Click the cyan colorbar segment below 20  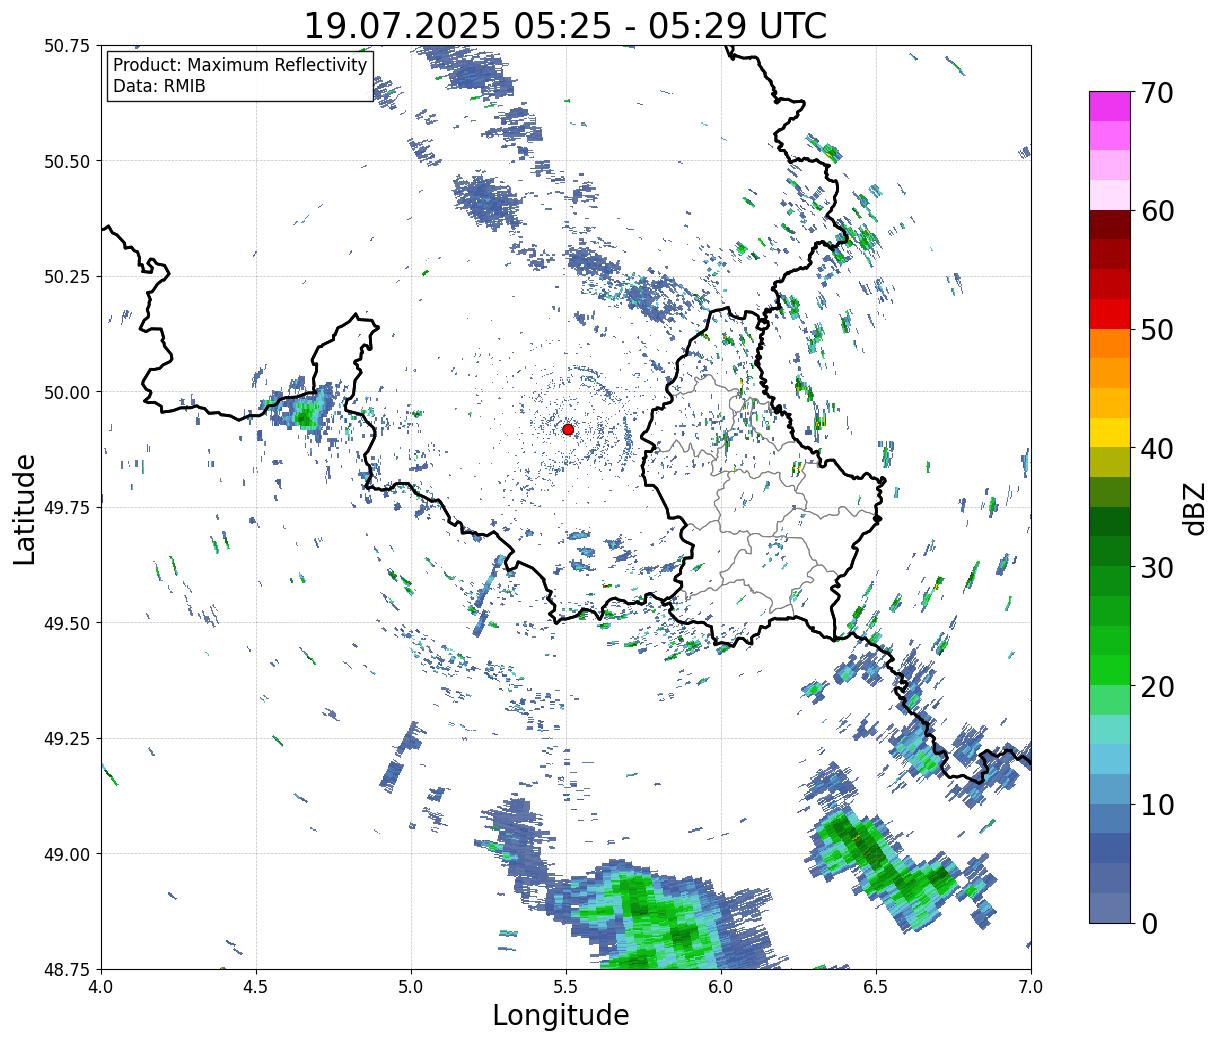(1110, 729)
